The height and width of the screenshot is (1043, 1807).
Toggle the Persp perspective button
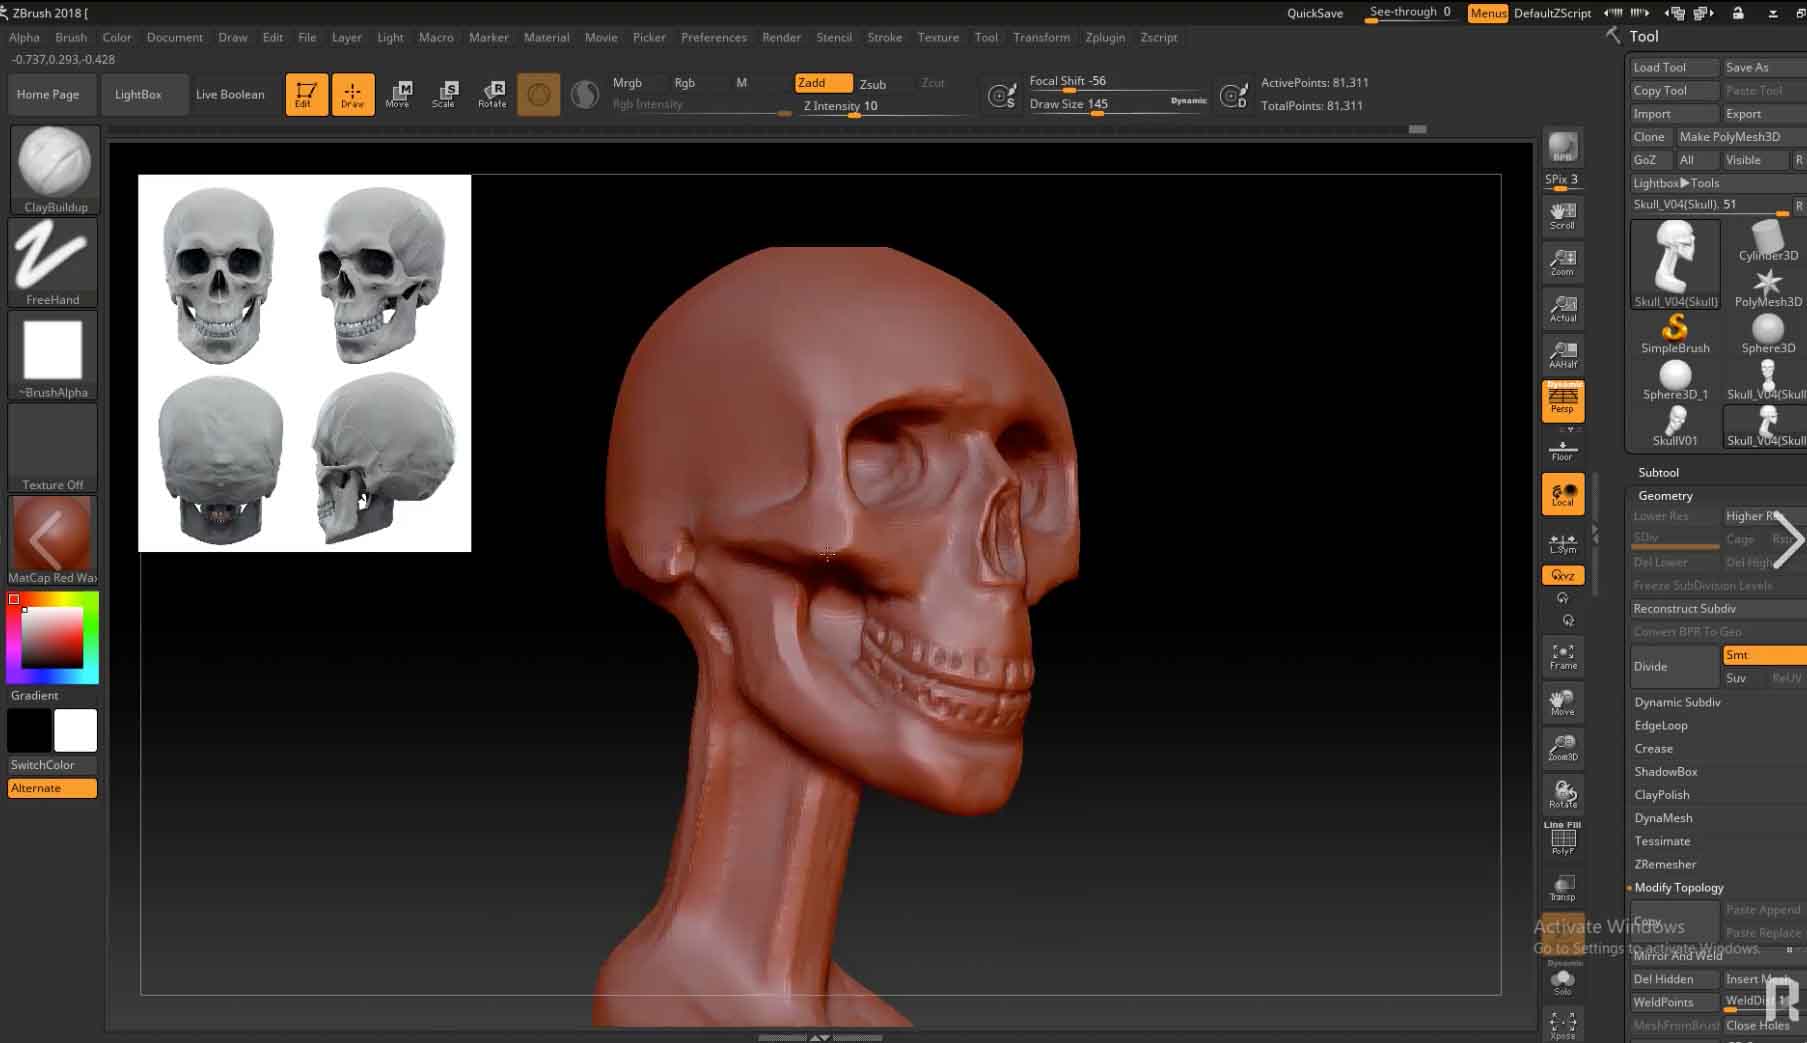point(1562,400)
